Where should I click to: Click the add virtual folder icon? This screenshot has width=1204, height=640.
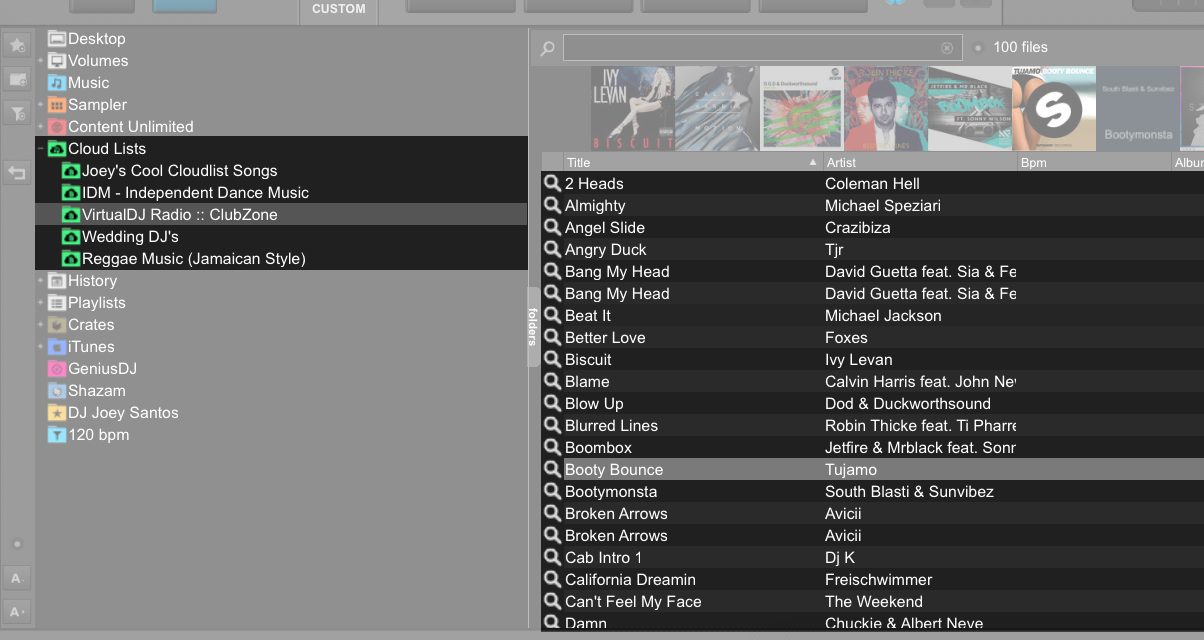coord(17,79)
